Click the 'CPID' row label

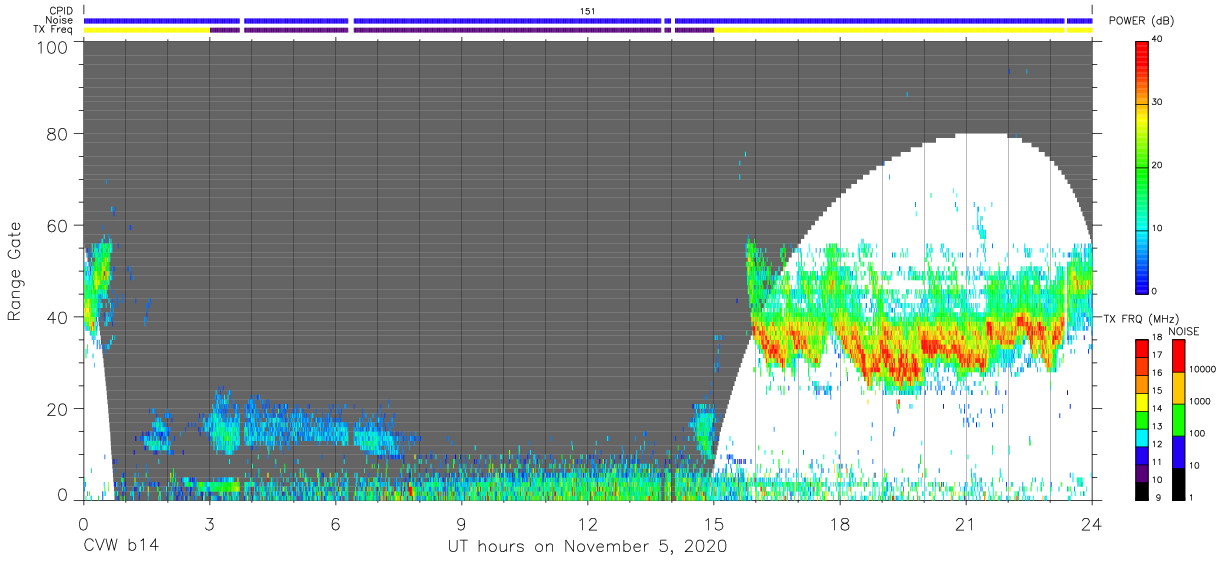tap(63, 10)
